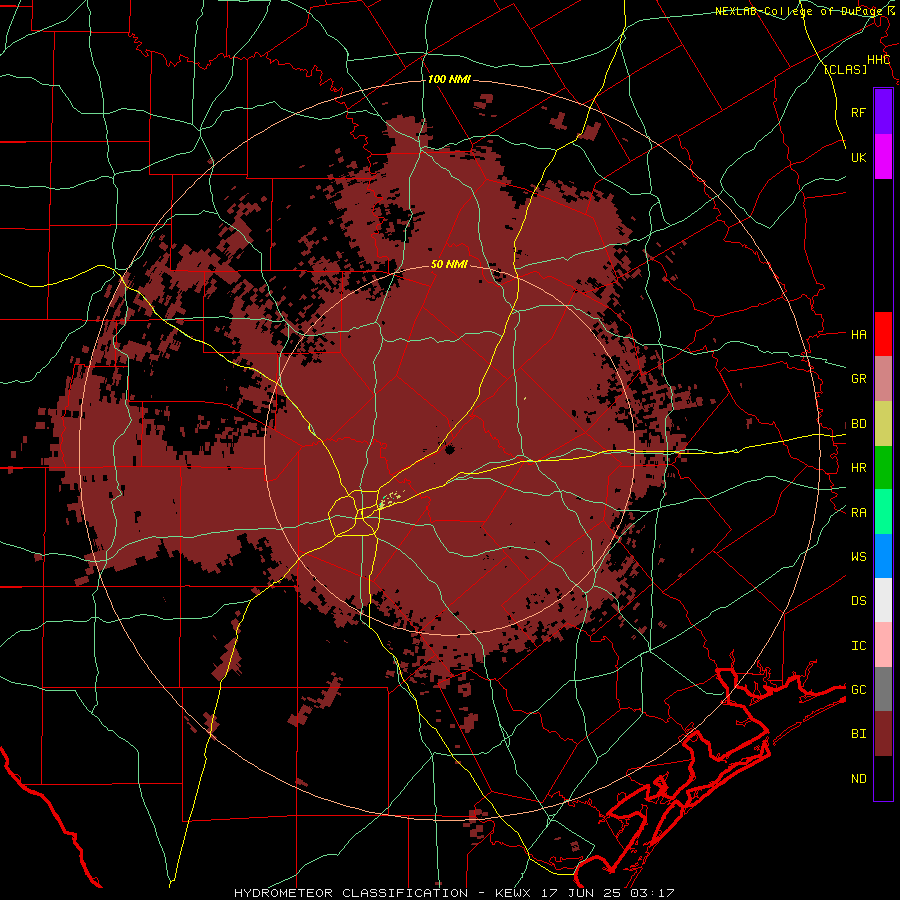The image size is (900, 900).
Task: Click the HA legend label
Action: (x=858, y=335)
